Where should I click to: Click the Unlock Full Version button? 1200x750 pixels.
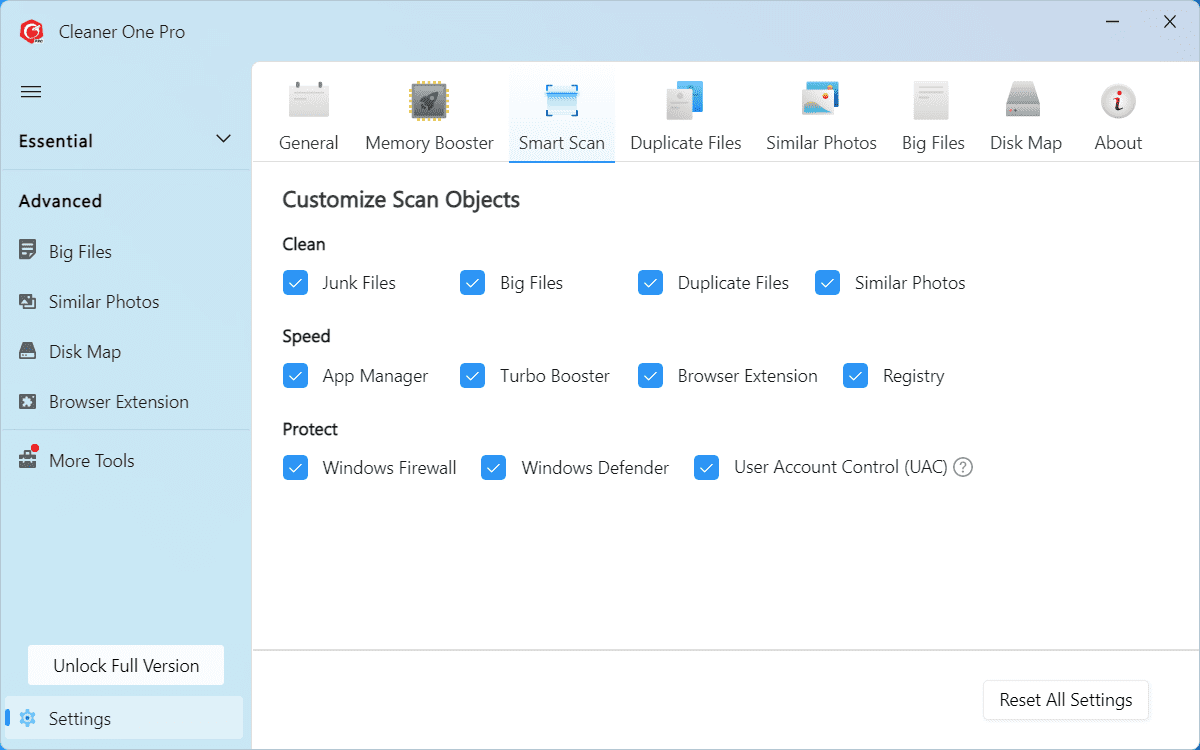(x=126, y=665)
